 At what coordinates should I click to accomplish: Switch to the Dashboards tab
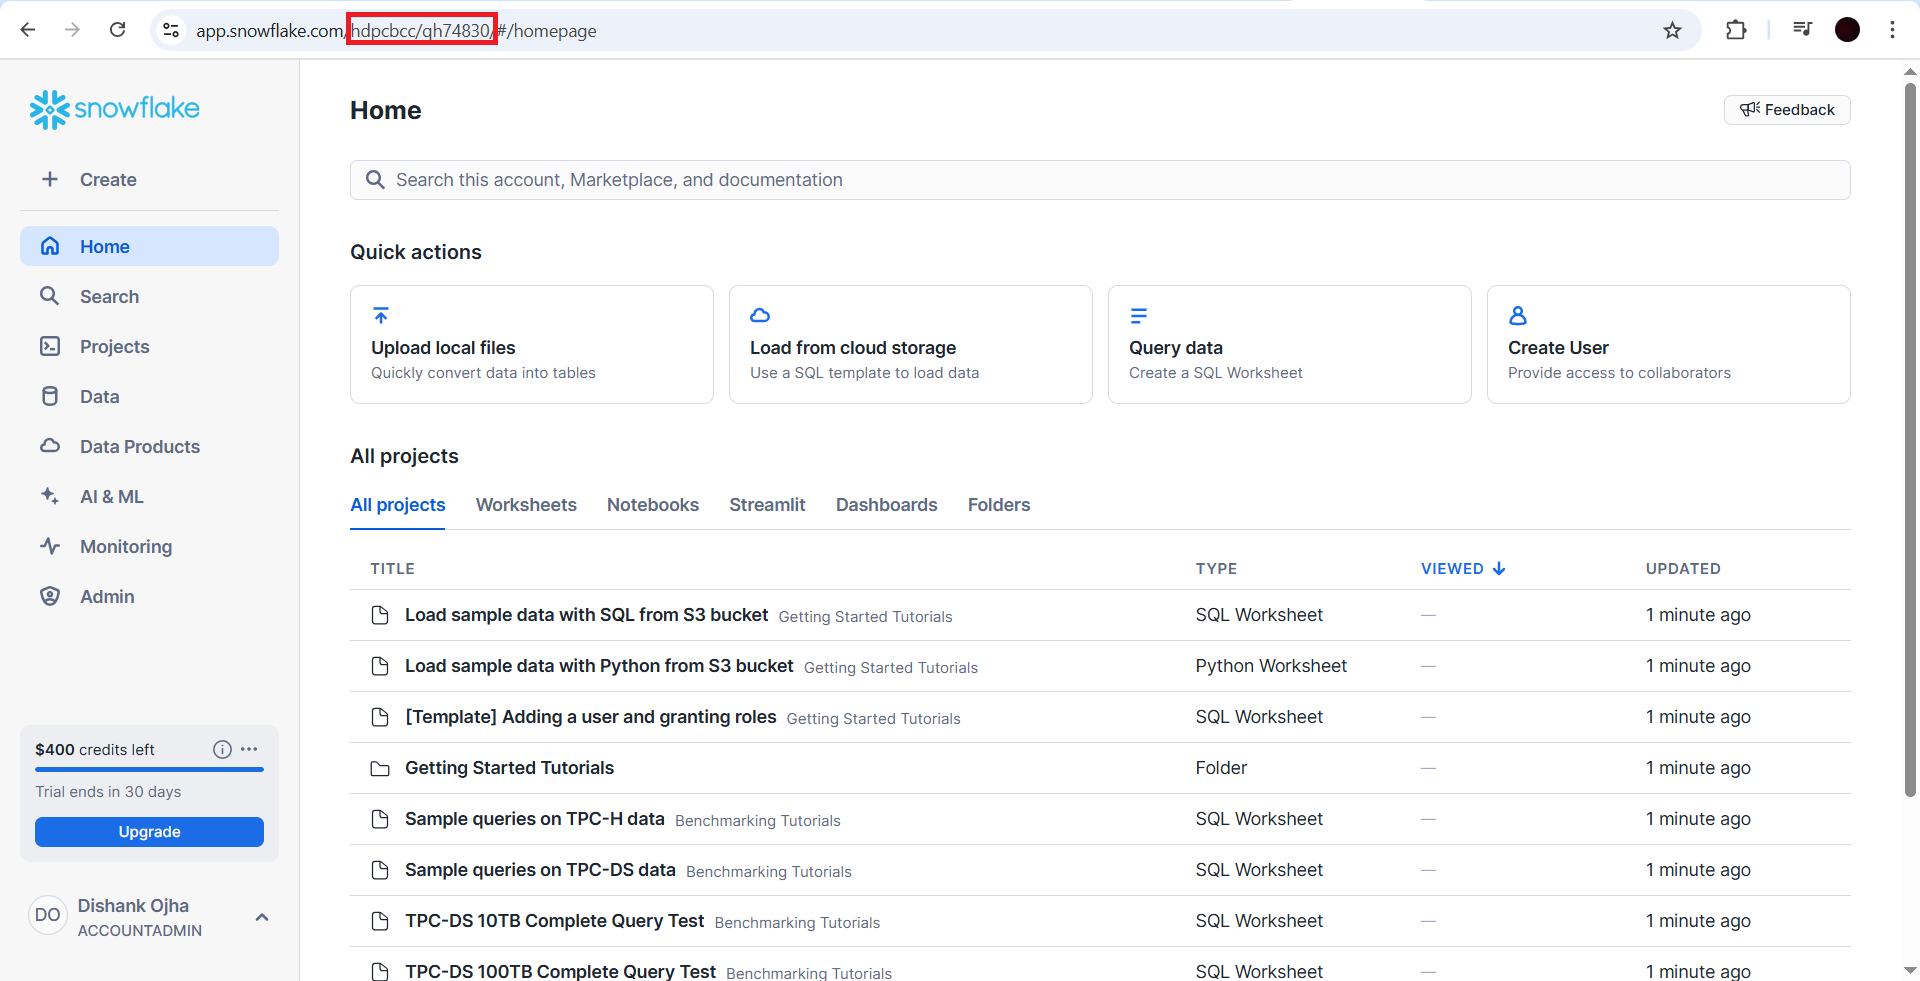887,505
